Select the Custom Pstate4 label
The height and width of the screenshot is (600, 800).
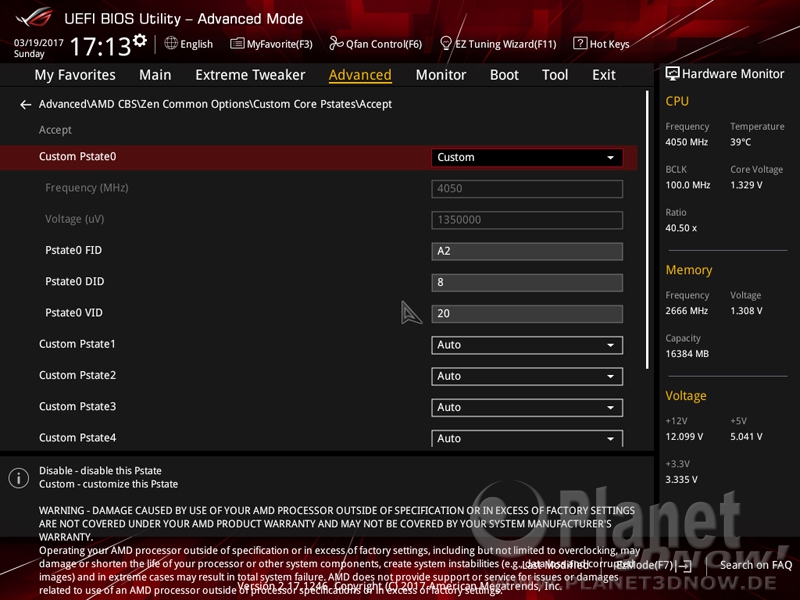pos(78,437)
